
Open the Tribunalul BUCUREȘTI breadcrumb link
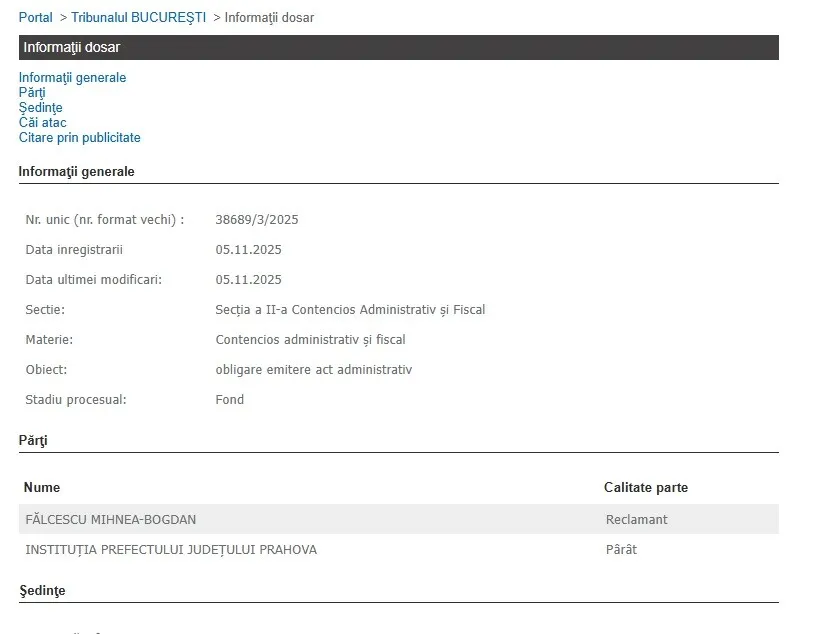tap(138, 18)
